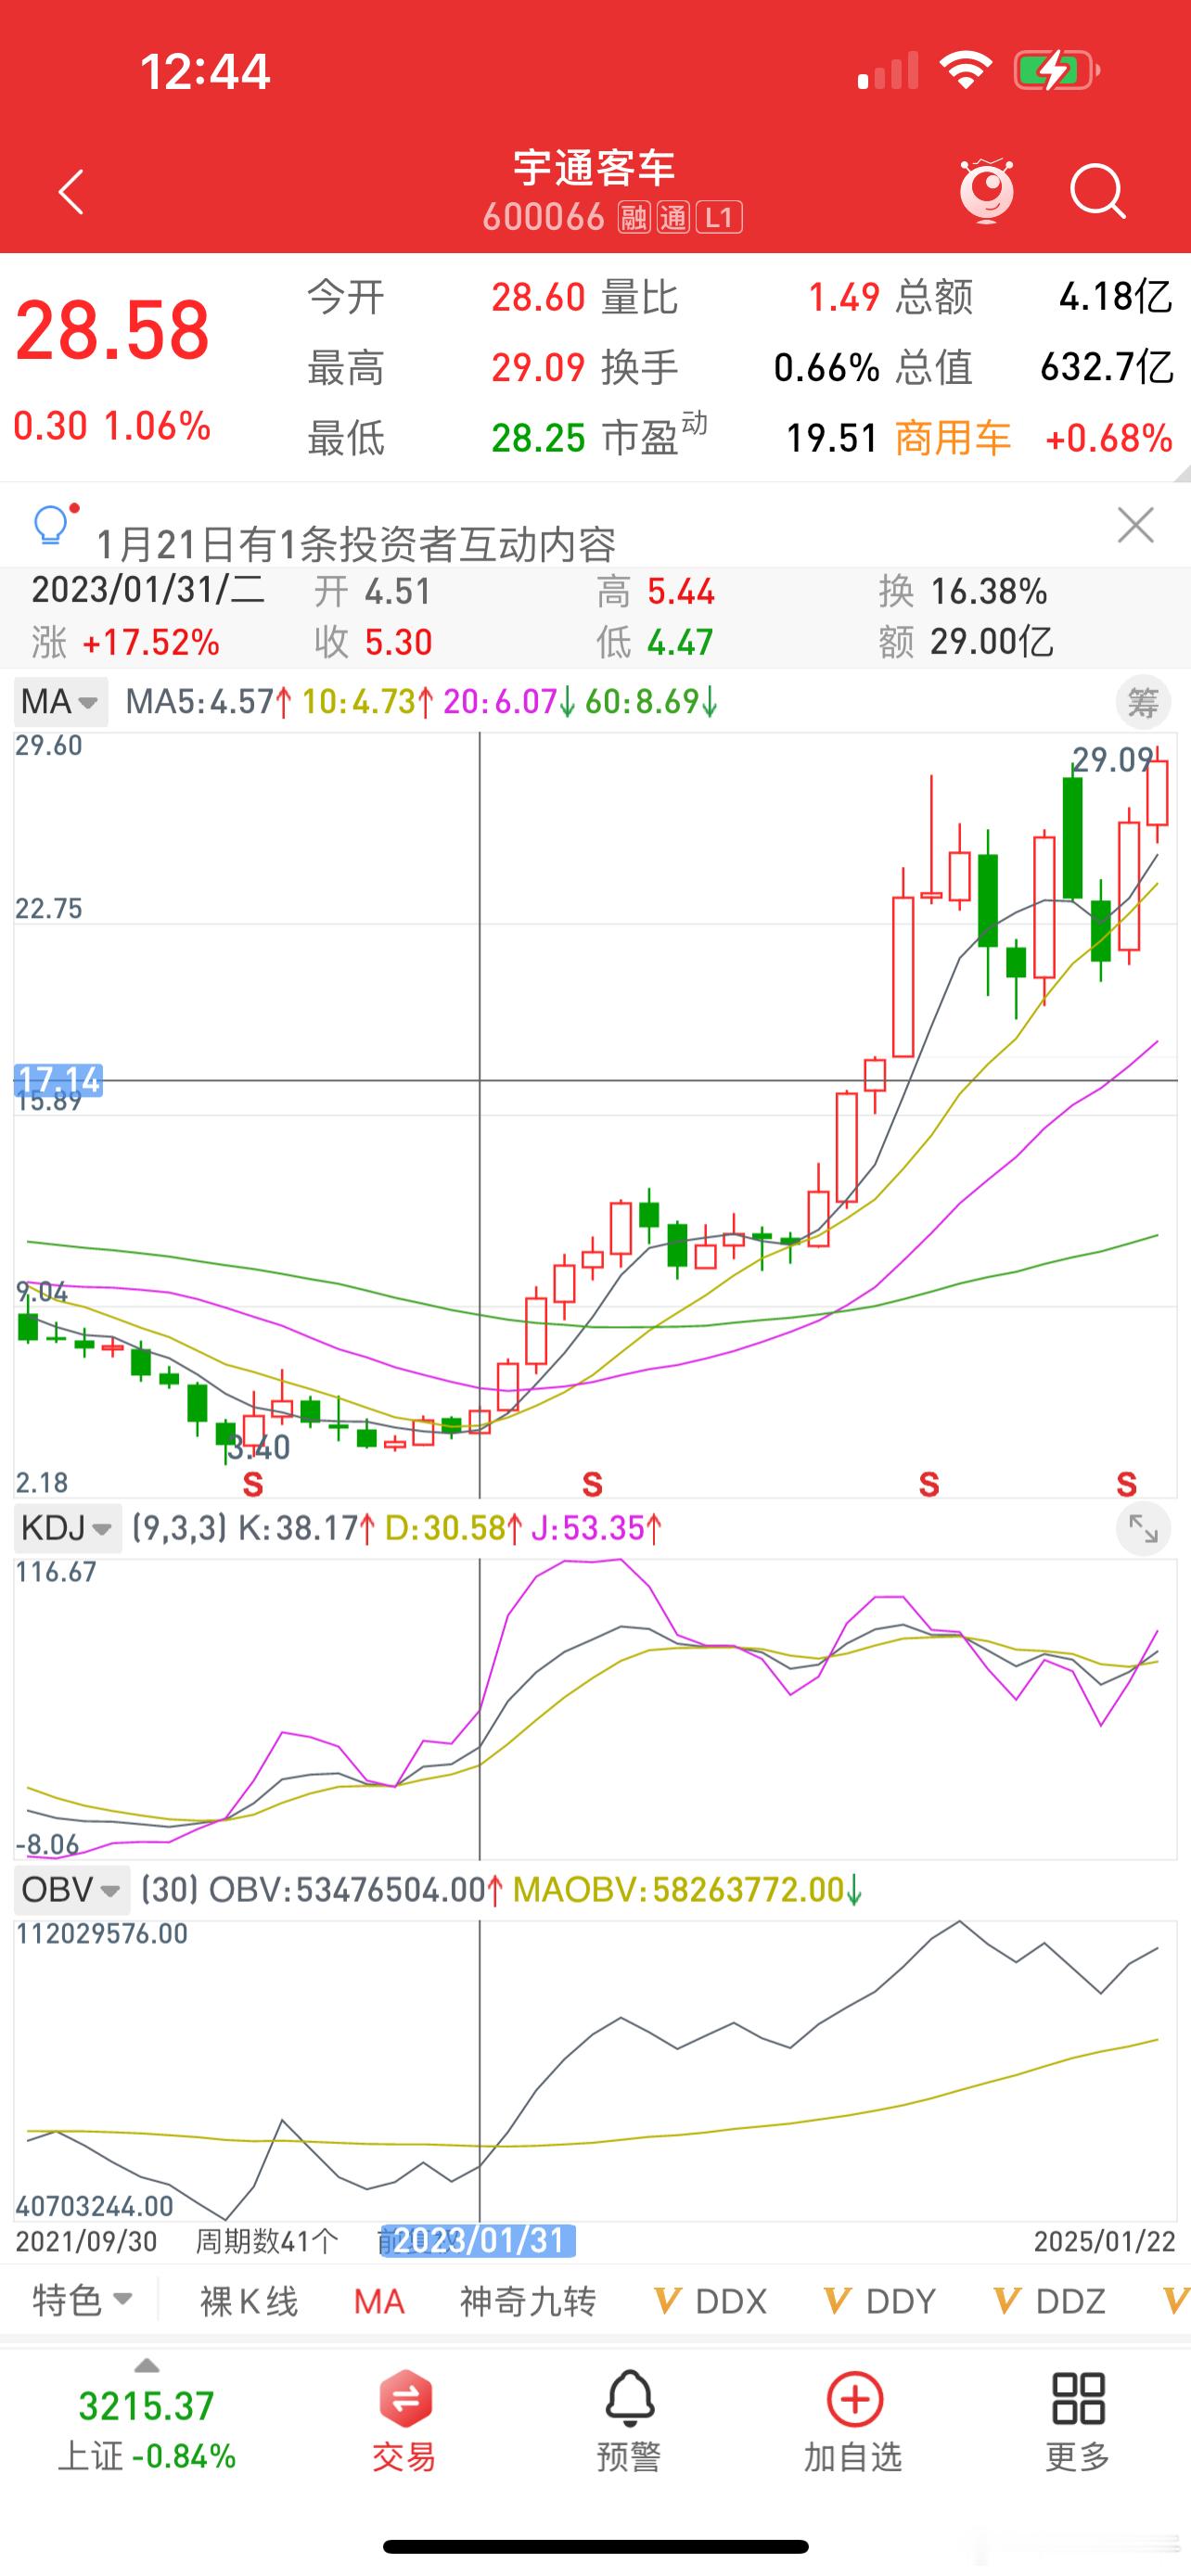The image size is (1191, 2576).
Task: Tap the MA60 8.69 value
Action: pyautogui.click(x=651, y=702)
